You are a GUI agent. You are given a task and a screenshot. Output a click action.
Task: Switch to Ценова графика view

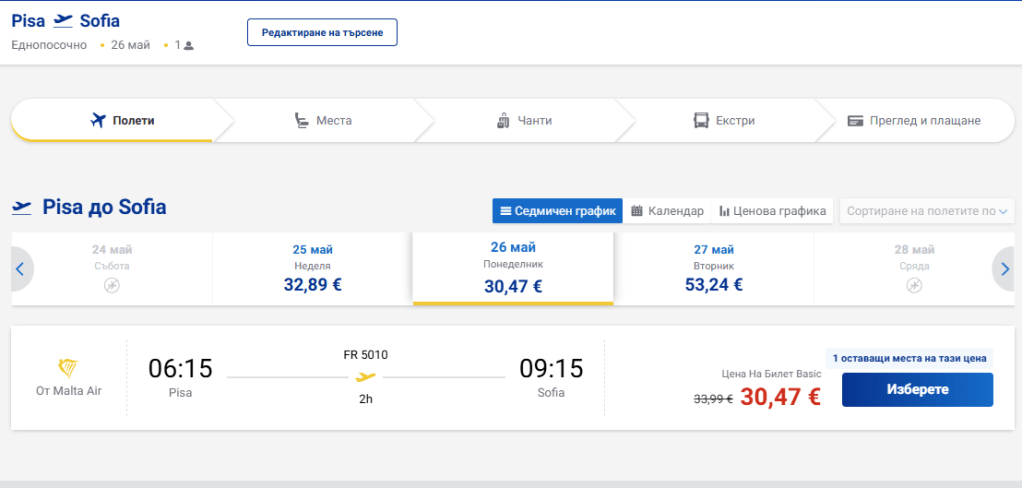coord(773,211)
